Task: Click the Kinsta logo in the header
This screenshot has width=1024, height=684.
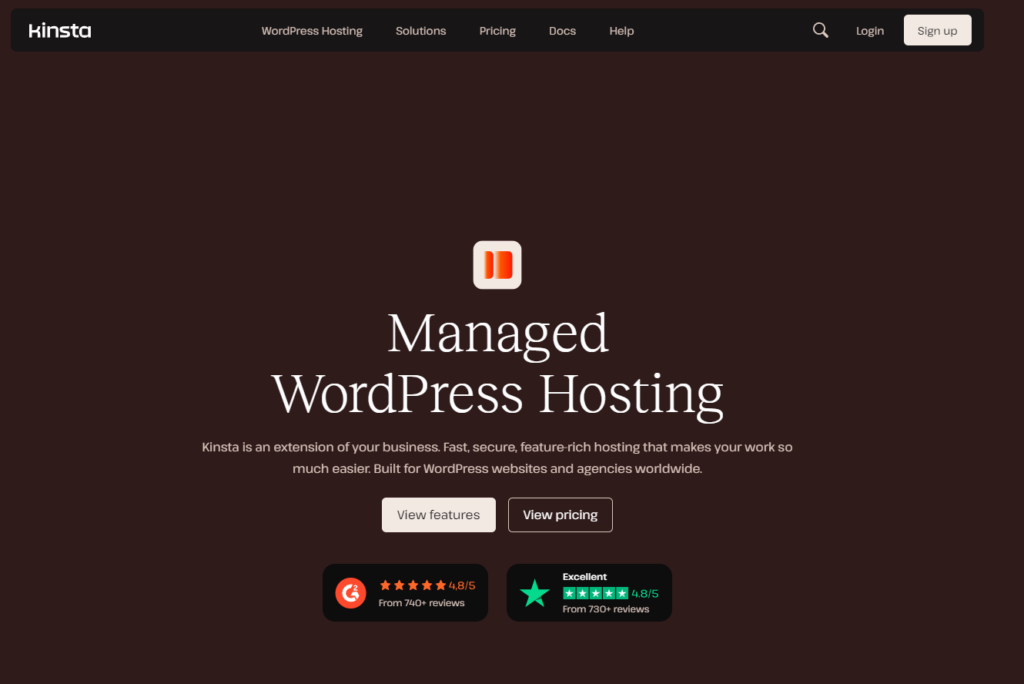Action: (59, 31)
